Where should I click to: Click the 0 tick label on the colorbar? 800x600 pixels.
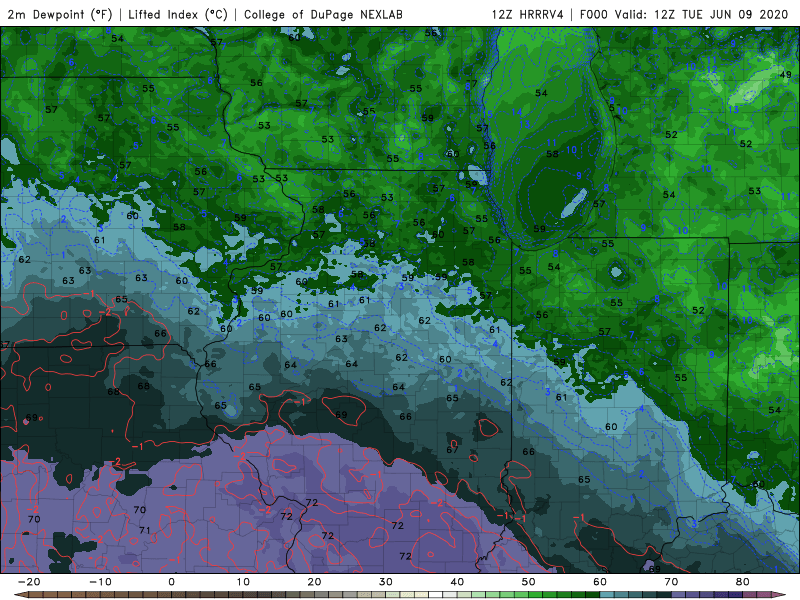click(171, 582)
